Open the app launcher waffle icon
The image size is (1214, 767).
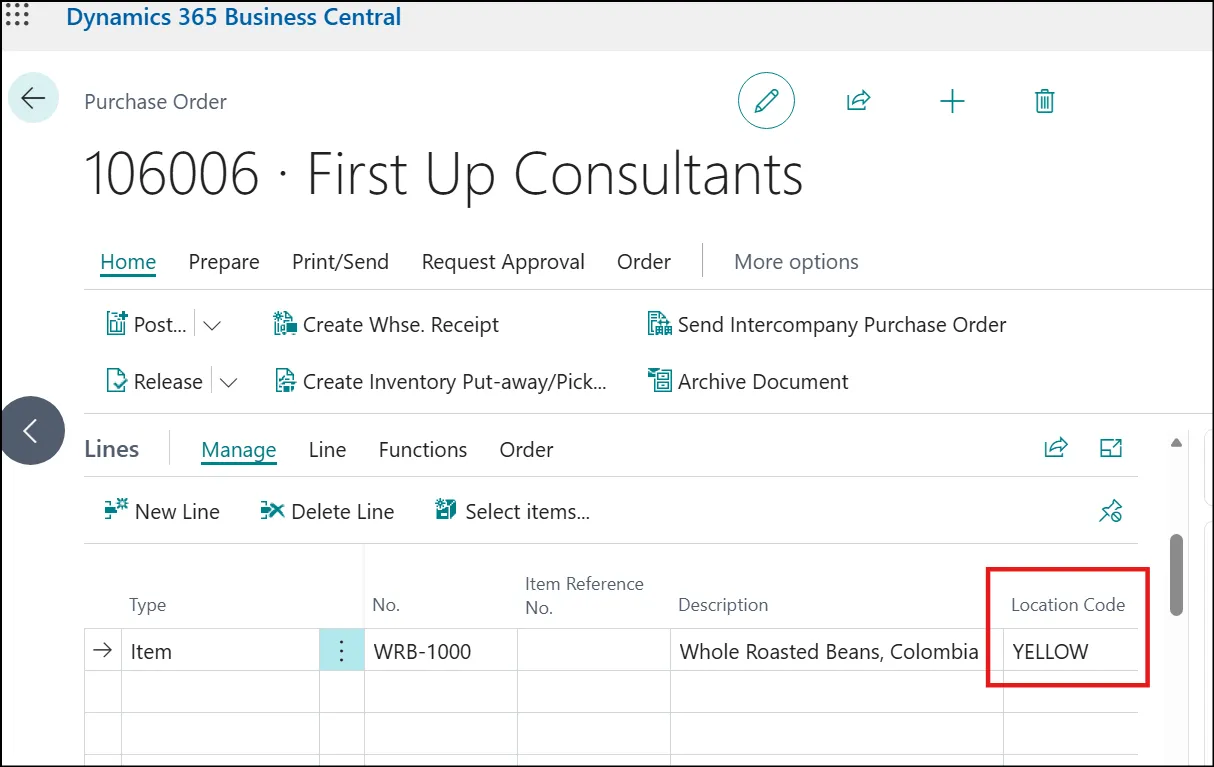tap(18, 15)
